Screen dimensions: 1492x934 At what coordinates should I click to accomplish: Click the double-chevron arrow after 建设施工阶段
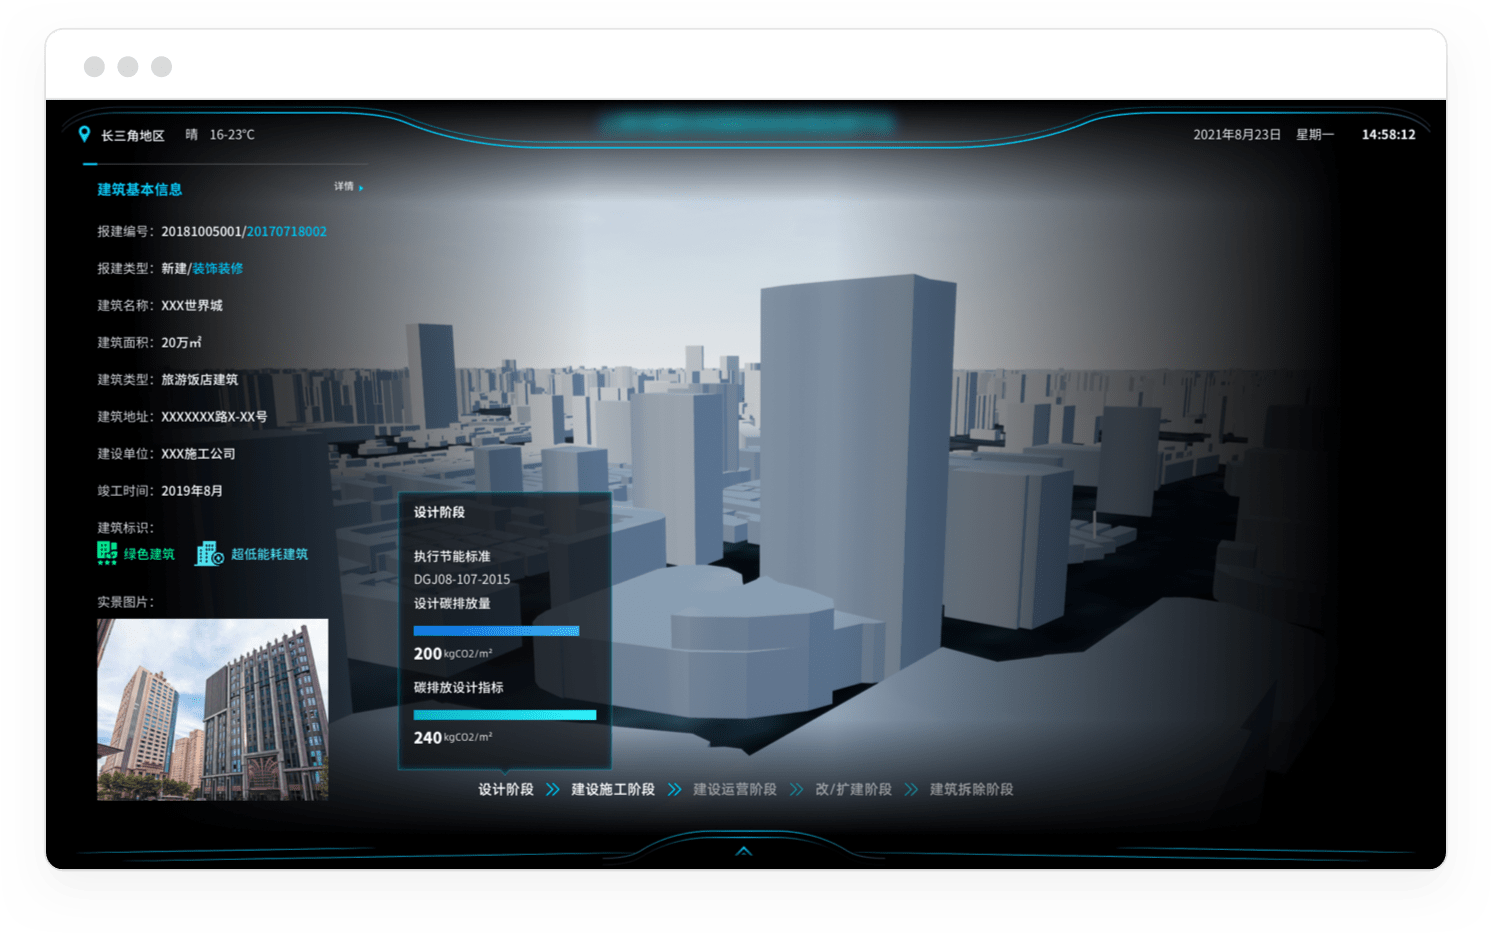coord(674,790)
